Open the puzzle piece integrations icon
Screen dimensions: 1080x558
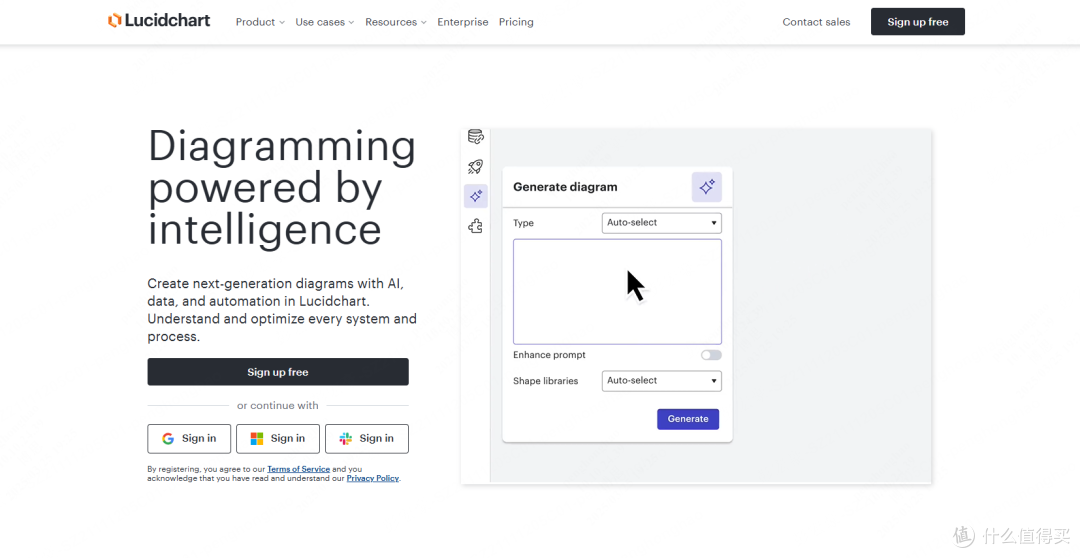click(x=475, y=226)
